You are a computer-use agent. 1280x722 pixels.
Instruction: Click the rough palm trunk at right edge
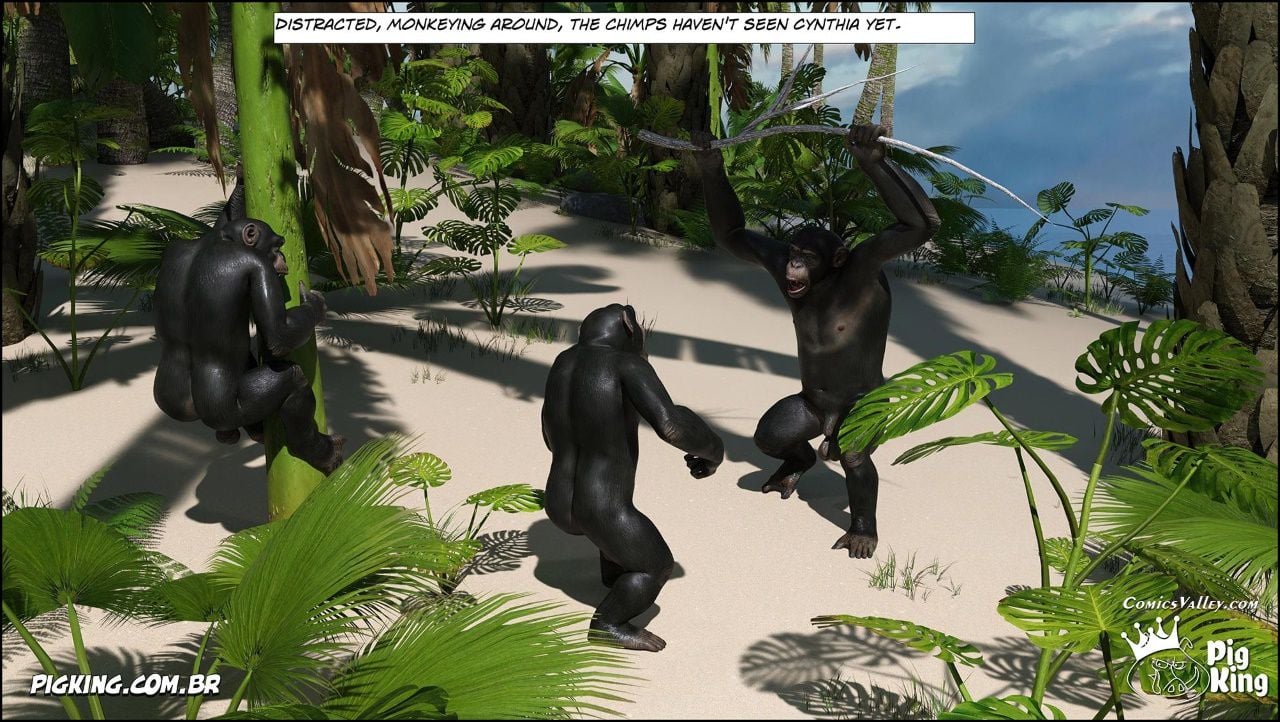[x=1230, y=200]
